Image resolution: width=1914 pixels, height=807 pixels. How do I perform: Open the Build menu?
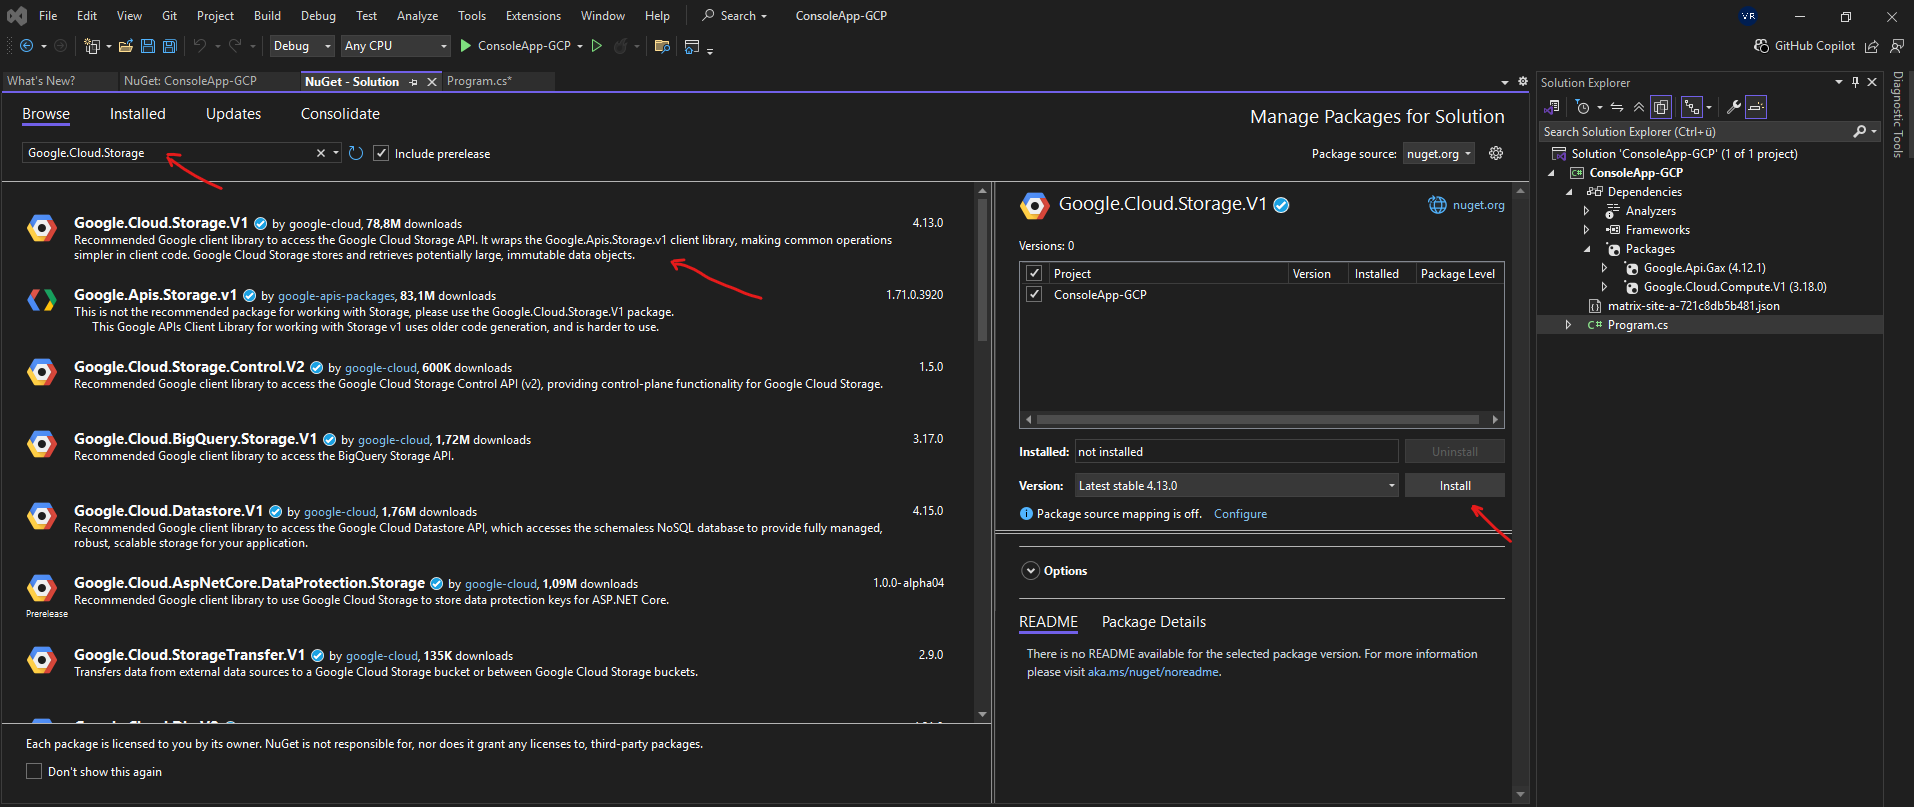pyautogui.click(x=267, y=16)
